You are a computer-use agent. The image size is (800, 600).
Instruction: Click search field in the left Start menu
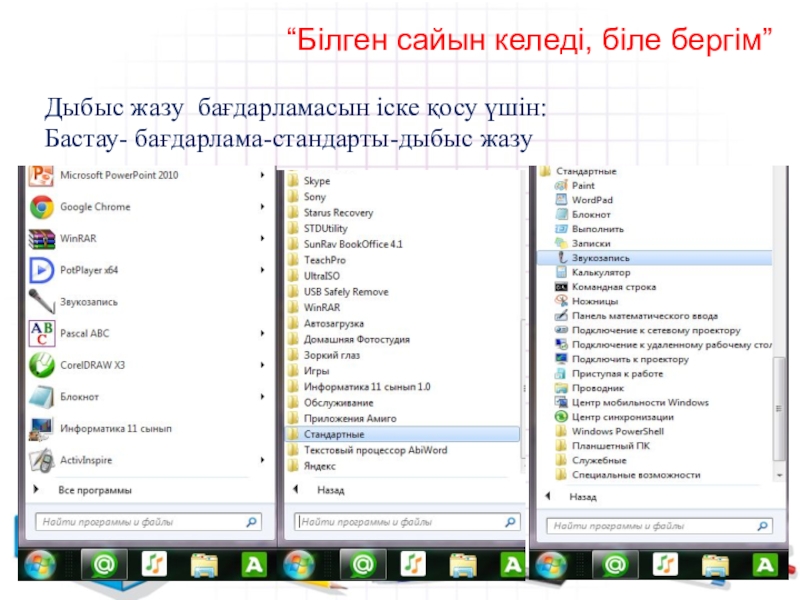pyautogui.click(x=148, y=522)
